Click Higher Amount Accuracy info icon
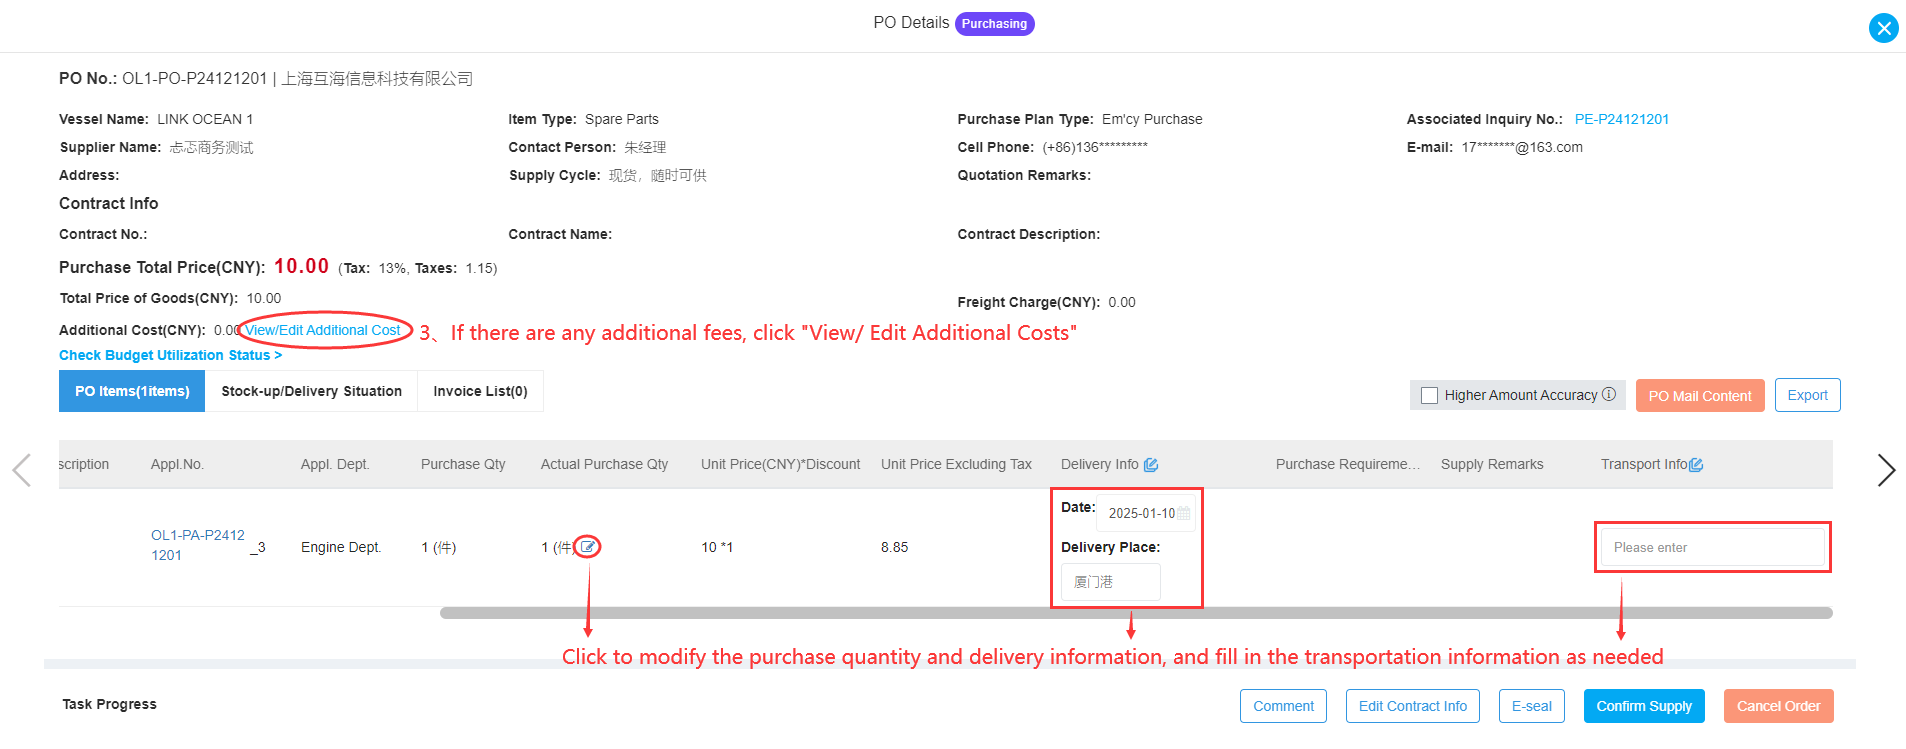1906x749 pixels. pos(1609,394)
